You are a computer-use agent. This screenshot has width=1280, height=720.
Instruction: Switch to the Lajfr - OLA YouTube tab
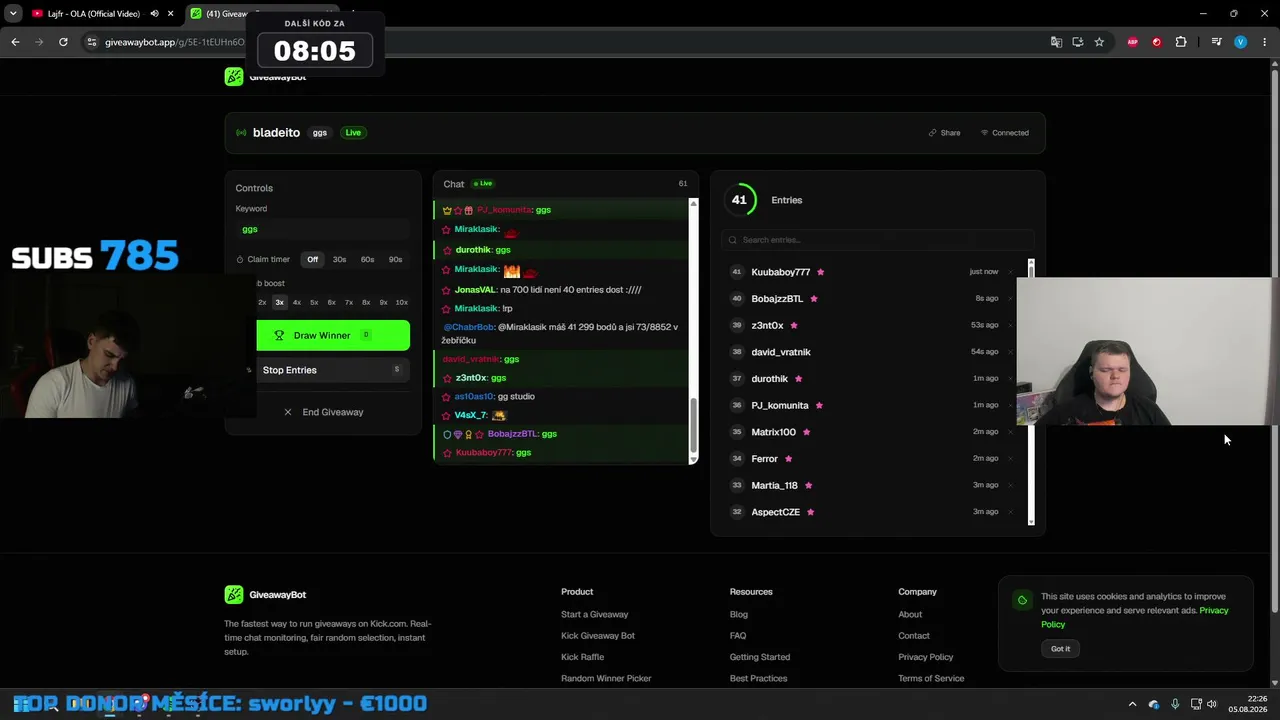(94, 14)
